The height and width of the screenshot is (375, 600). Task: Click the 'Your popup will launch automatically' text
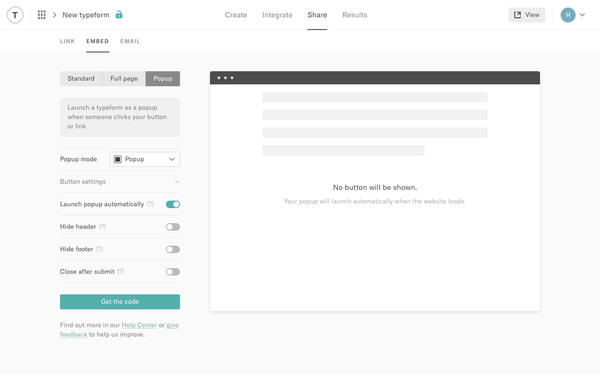point(375,201)
